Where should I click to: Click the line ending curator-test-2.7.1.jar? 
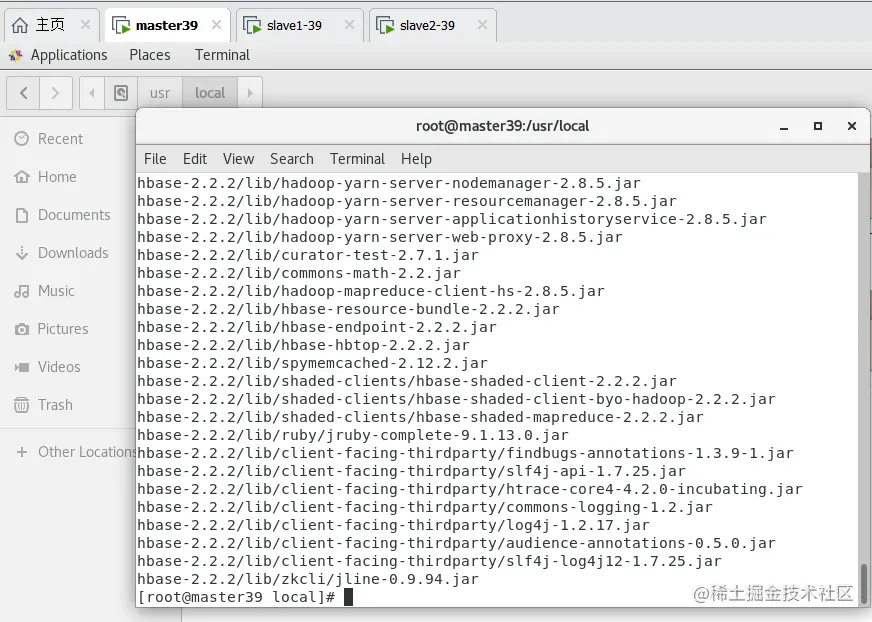pyautogui.click(x=308, y=255)
